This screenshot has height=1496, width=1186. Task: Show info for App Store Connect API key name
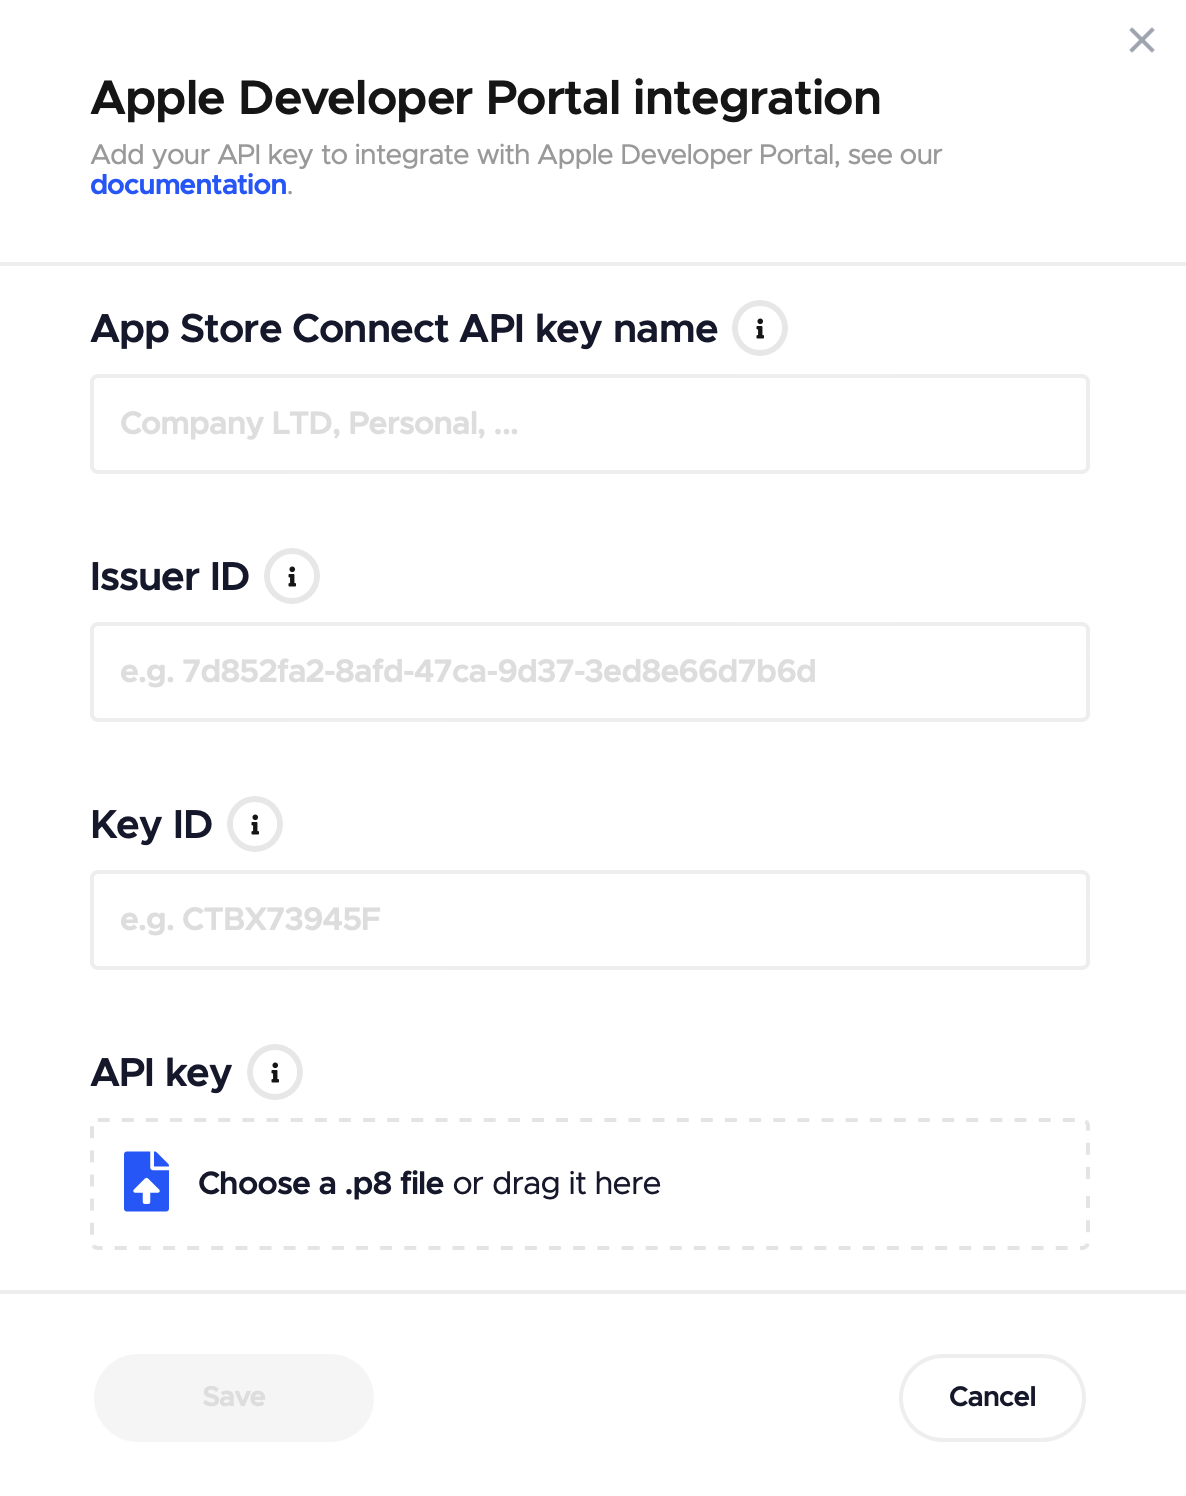click(760, 329)
